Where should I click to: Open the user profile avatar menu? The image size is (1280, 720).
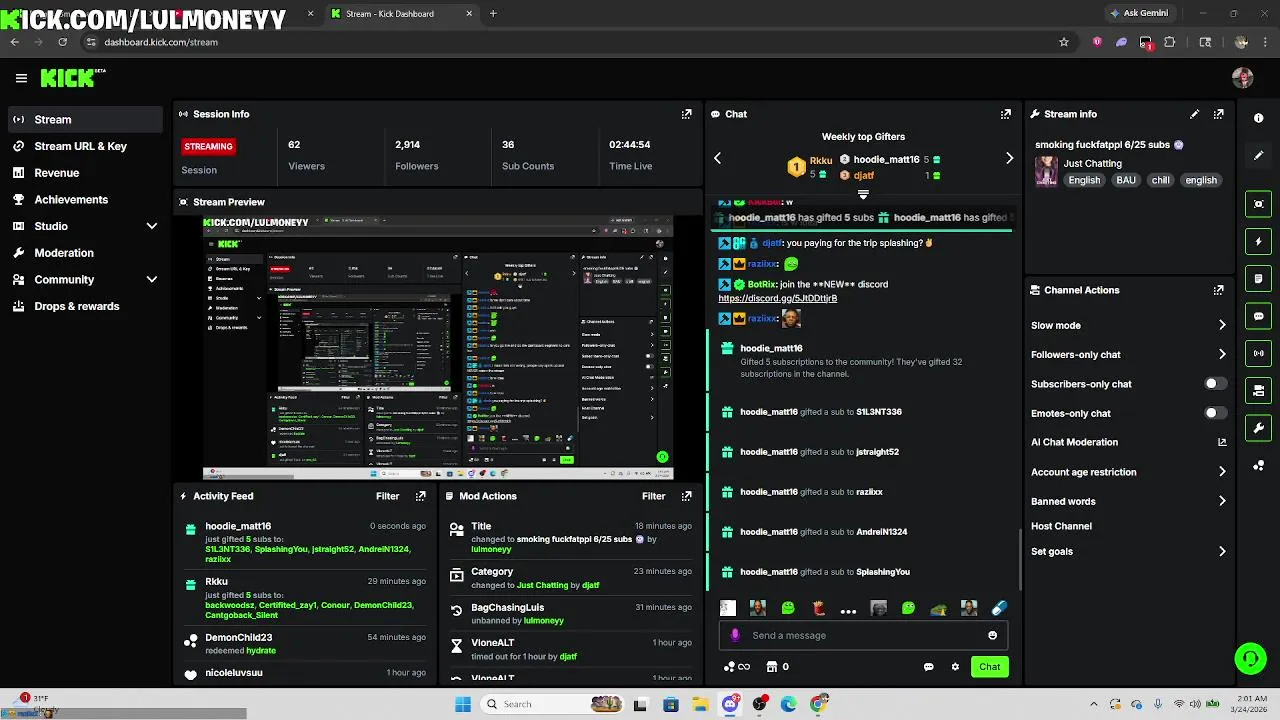pyautogui.click(x=1242, y=78)
